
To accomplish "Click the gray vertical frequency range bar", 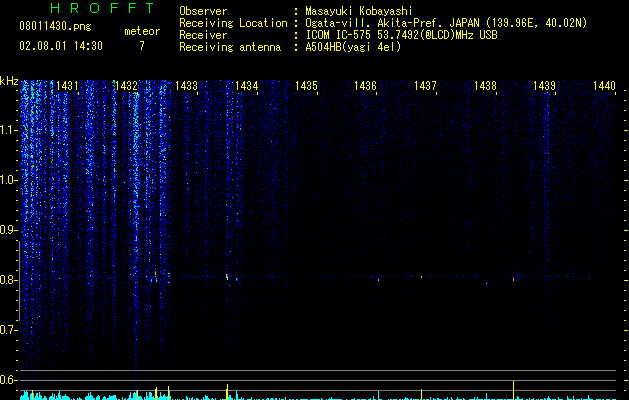I will pos(19,281).
